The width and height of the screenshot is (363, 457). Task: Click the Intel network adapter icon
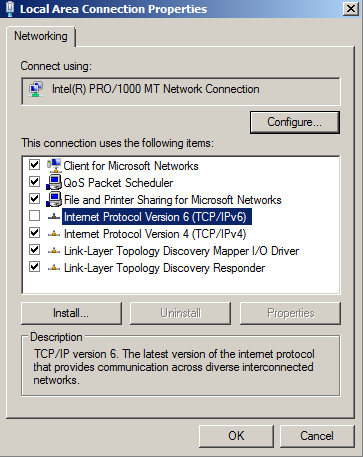point(36,89)
